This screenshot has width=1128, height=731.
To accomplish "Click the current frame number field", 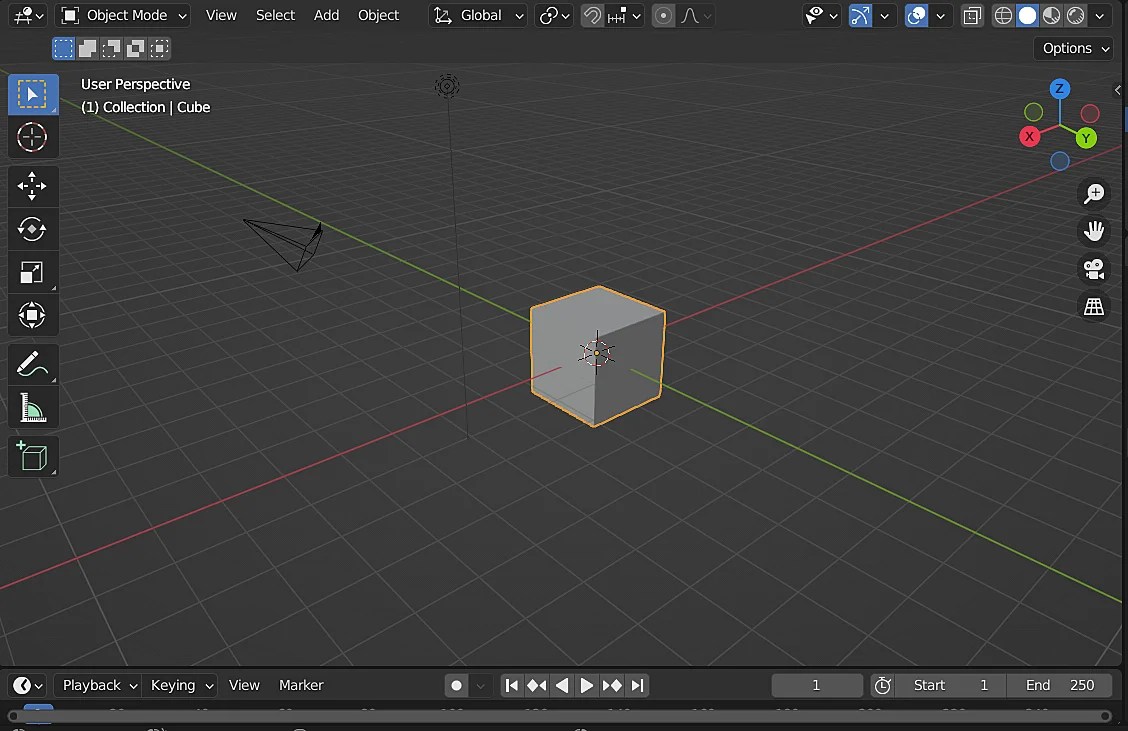I will pyautogui.click(x=816, y=685).
